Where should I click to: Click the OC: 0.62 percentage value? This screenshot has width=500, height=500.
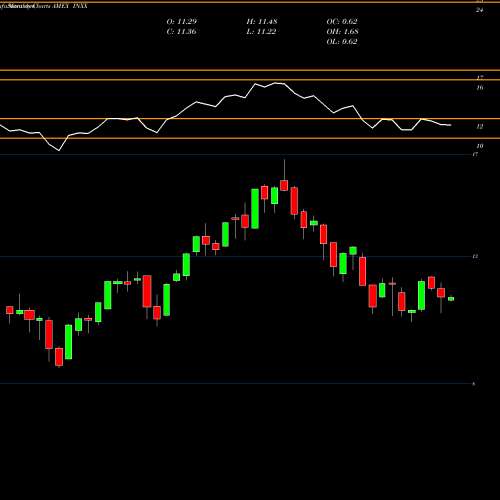pyautogui.click(x=342, y=22)
